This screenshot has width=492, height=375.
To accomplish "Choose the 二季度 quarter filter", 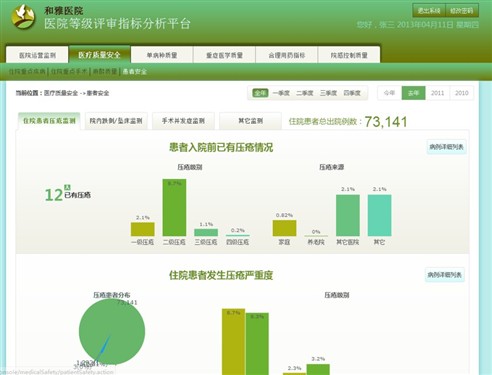I will [x=305, y=93].
